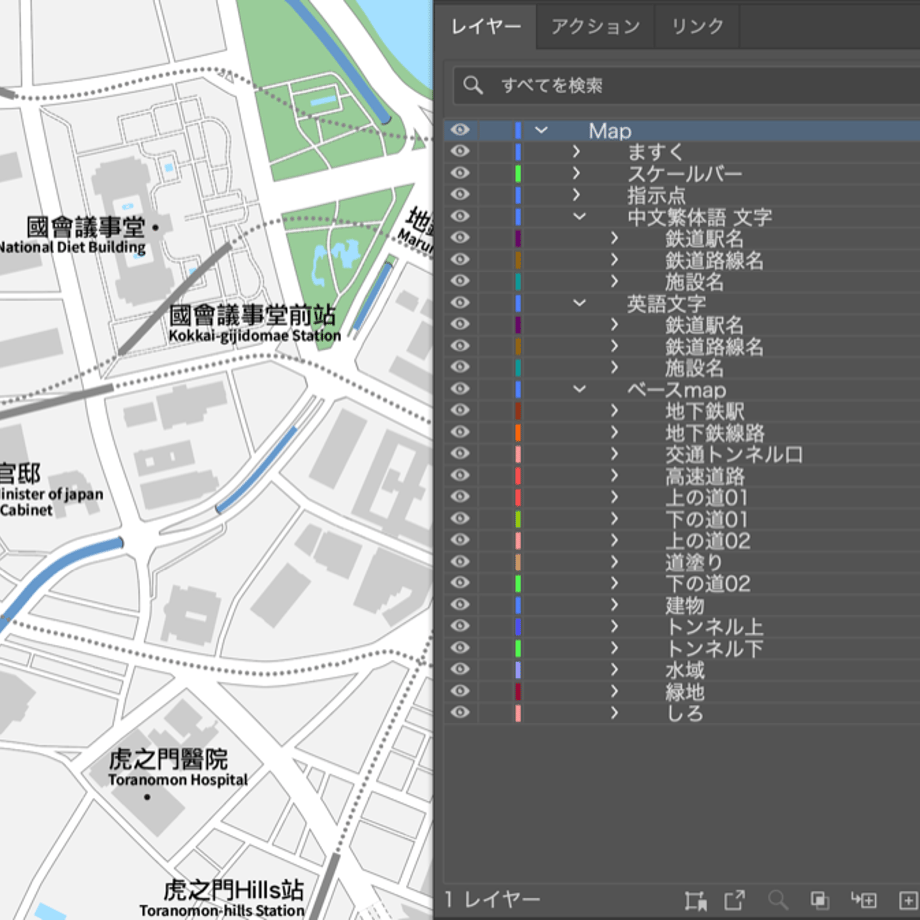Select the 上の道01 layer row
920x920 pixels.
[682, 497]
